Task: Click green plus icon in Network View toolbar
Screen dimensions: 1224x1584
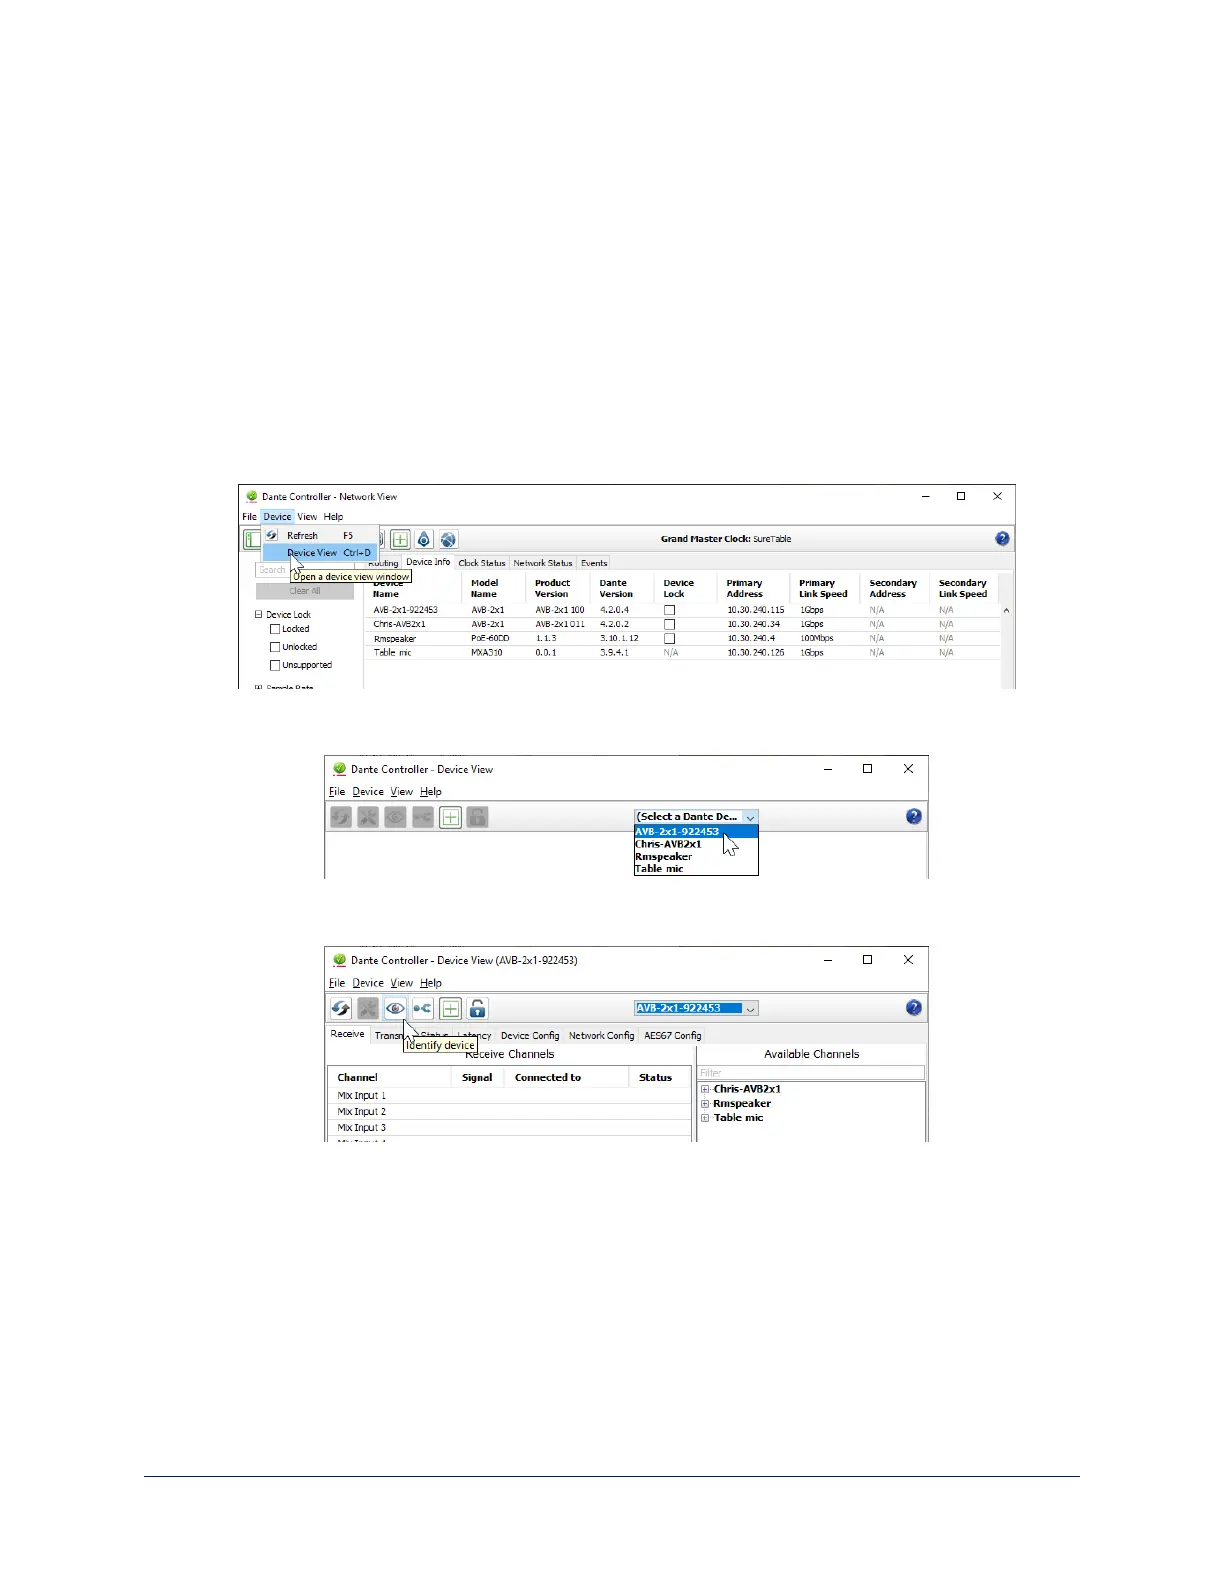Action: click(x=400, y=539)
